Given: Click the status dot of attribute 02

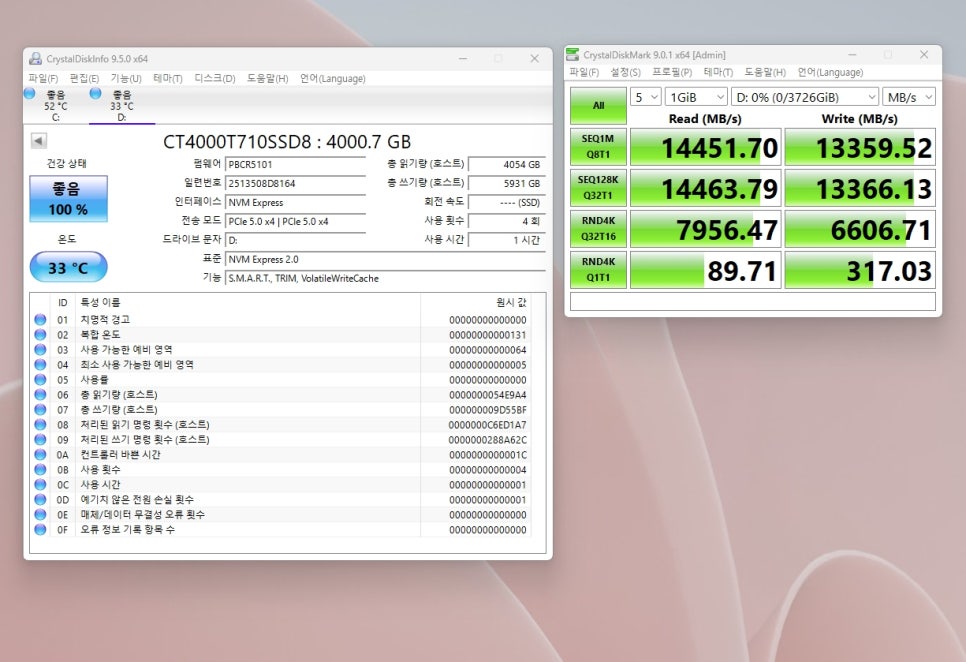Looking at the screenshot, I should click(x=41, y=334).
